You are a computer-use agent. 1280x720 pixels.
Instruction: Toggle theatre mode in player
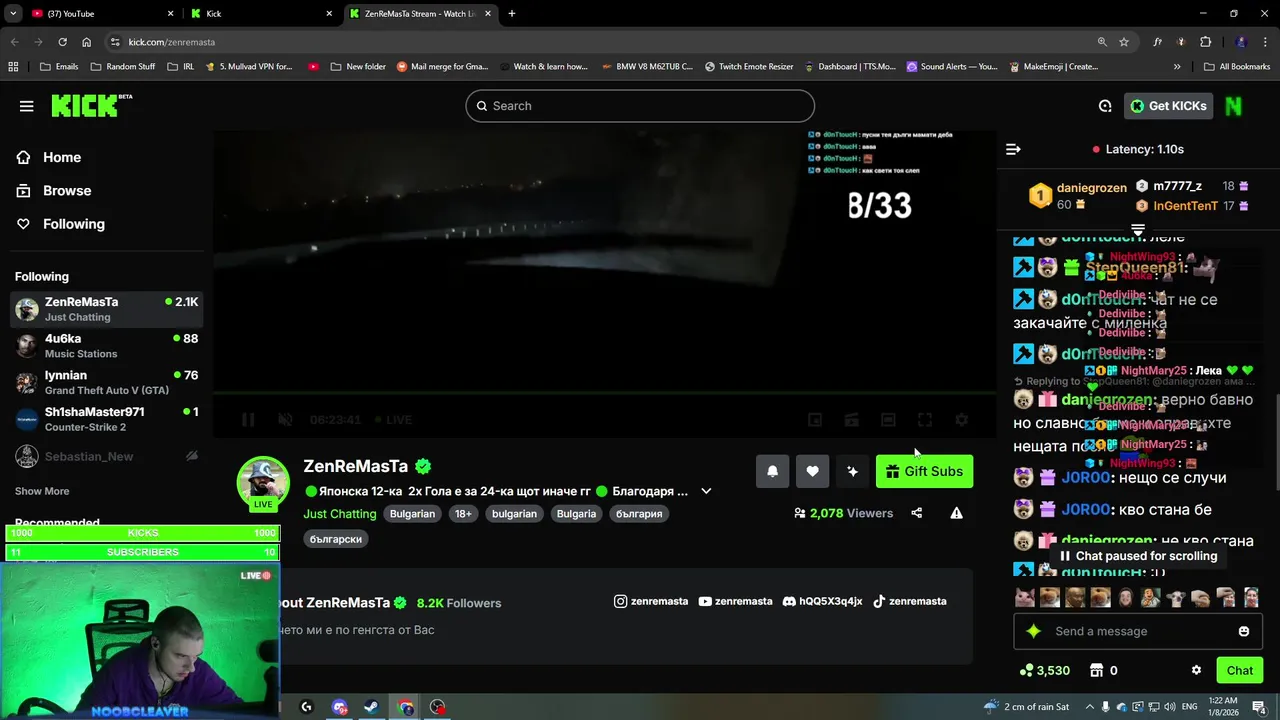coord(888,420)
